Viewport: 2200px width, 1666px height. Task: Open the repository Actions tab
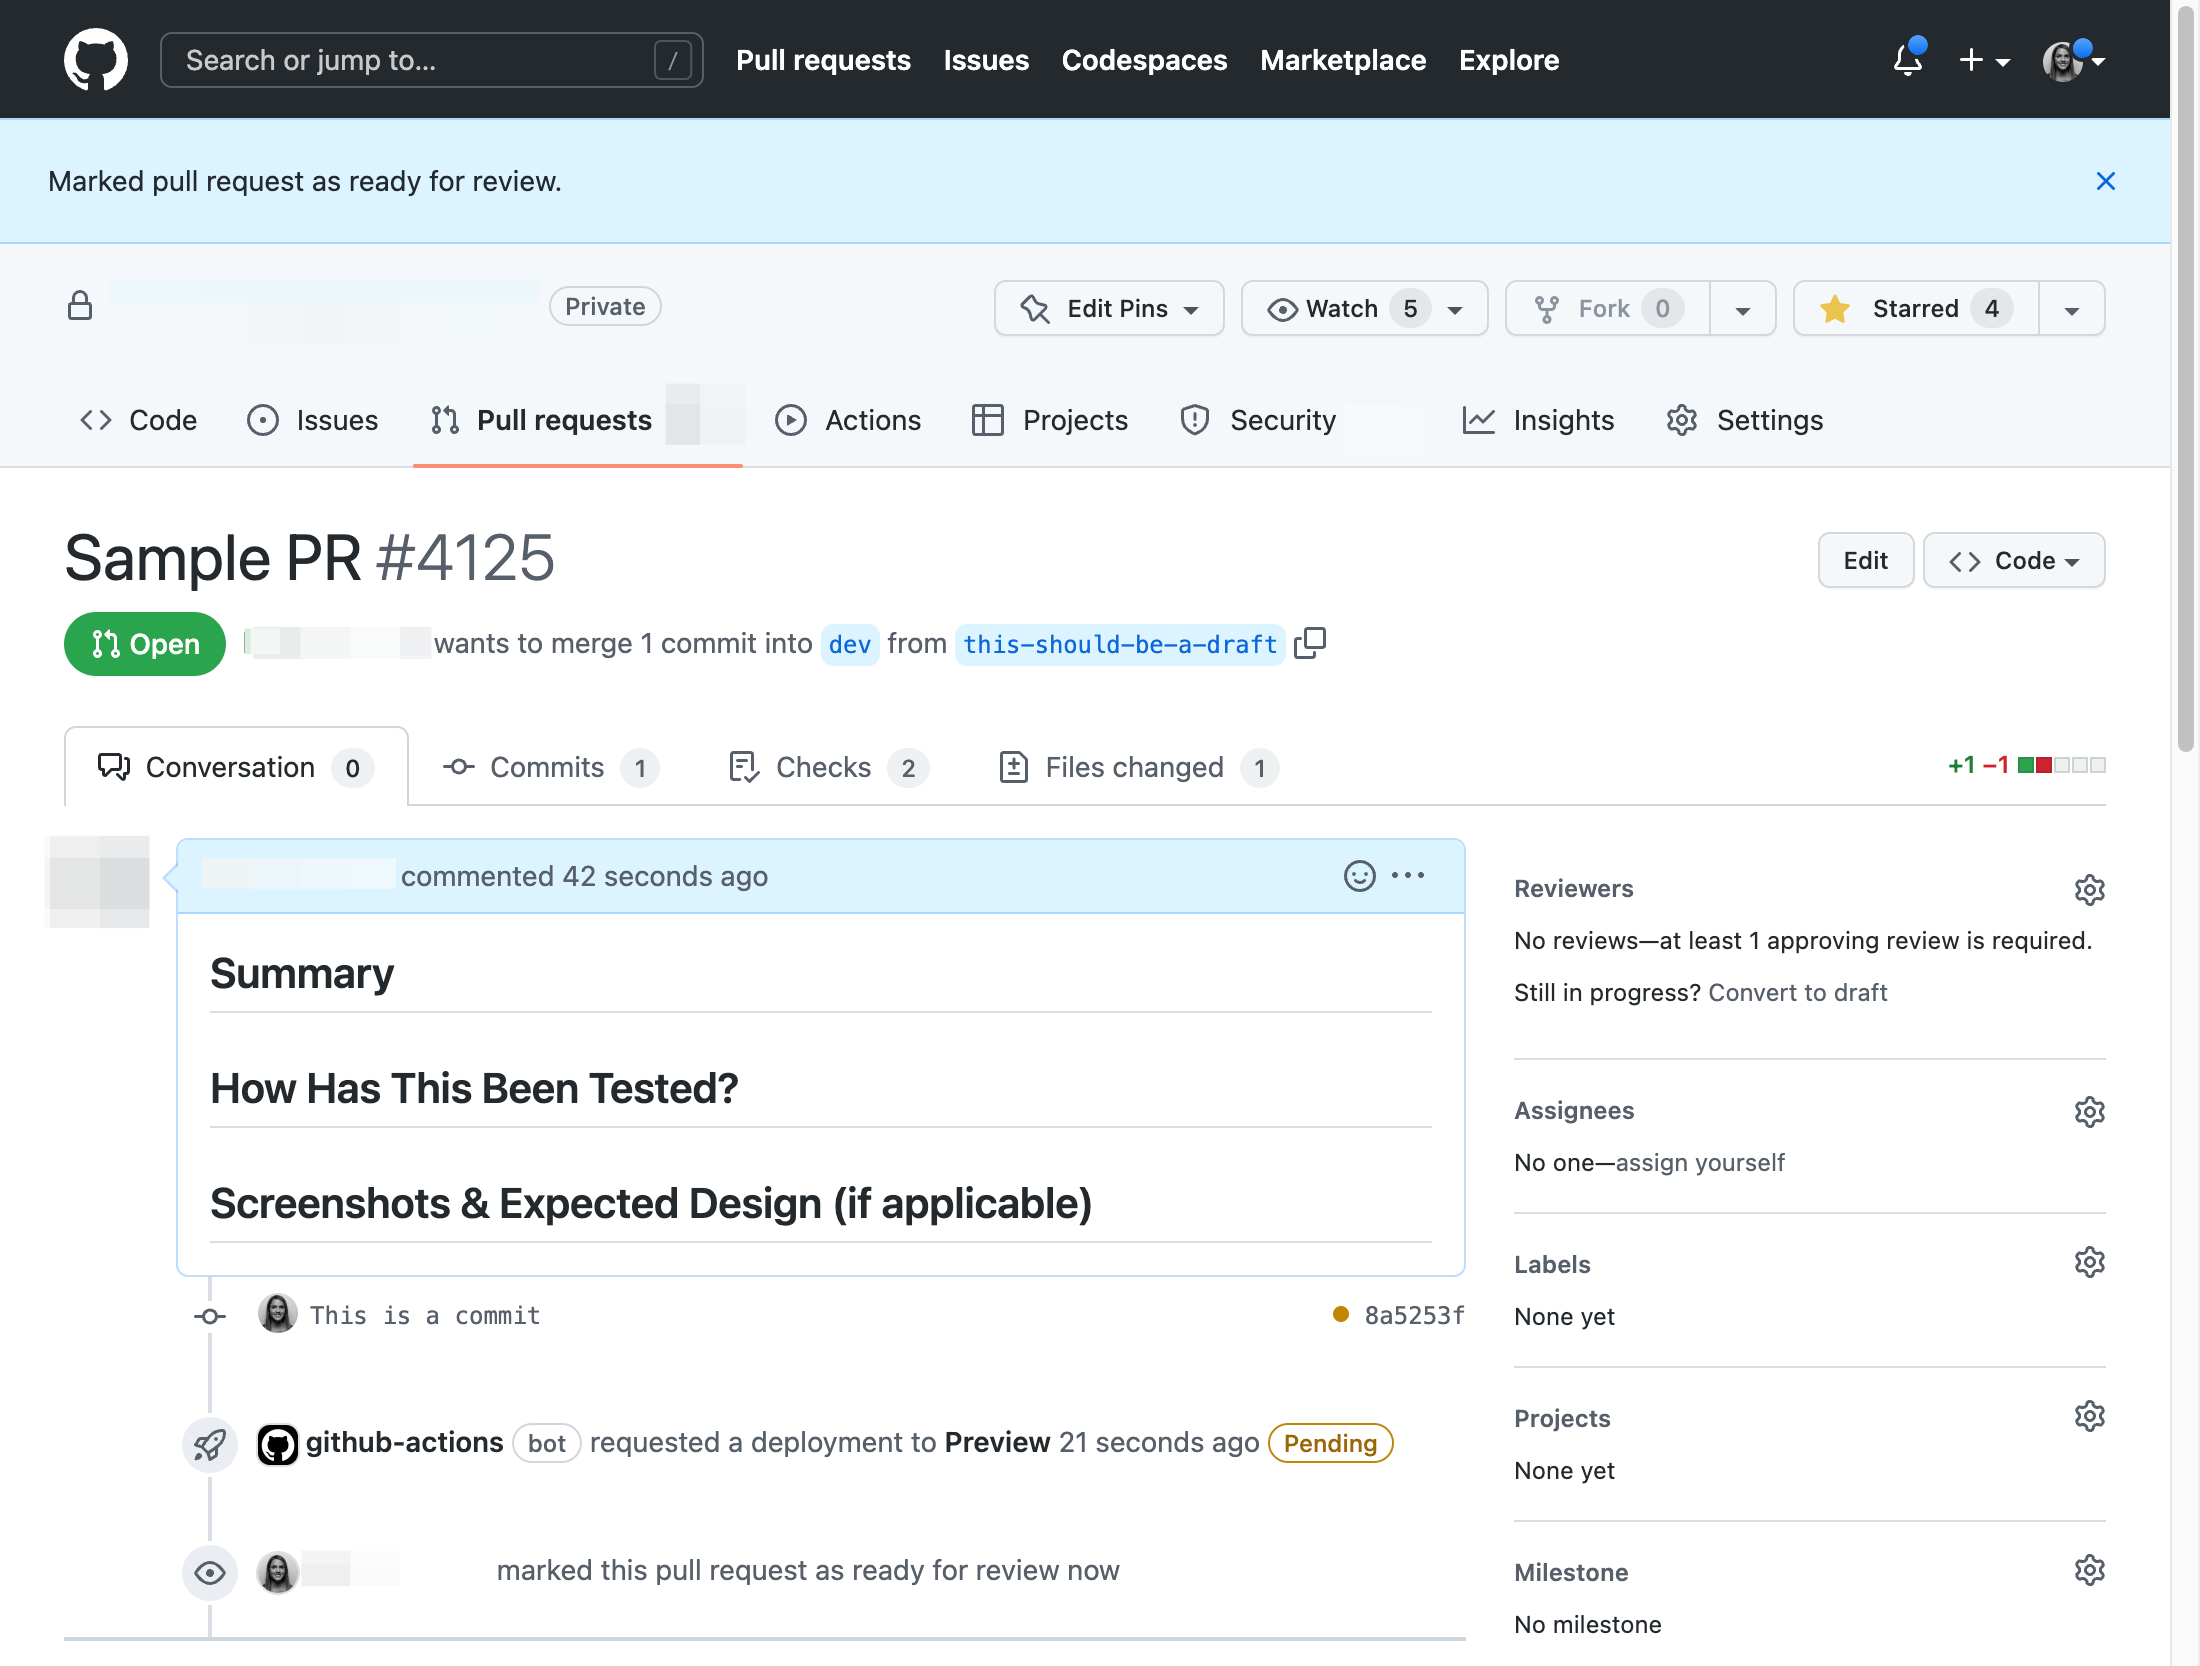pyautogui.click(x=848, y=420)
